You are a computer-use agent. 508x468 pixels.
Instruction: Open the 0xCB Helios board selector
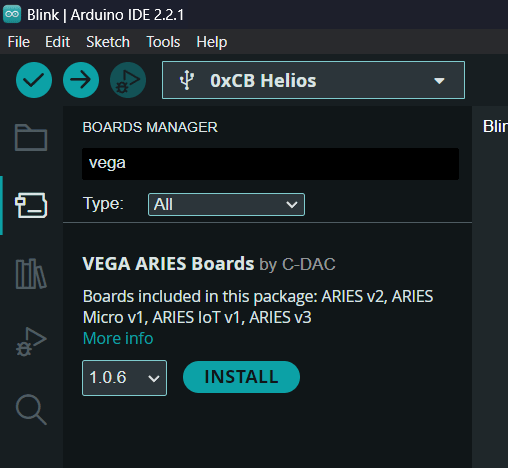point(313,80)
